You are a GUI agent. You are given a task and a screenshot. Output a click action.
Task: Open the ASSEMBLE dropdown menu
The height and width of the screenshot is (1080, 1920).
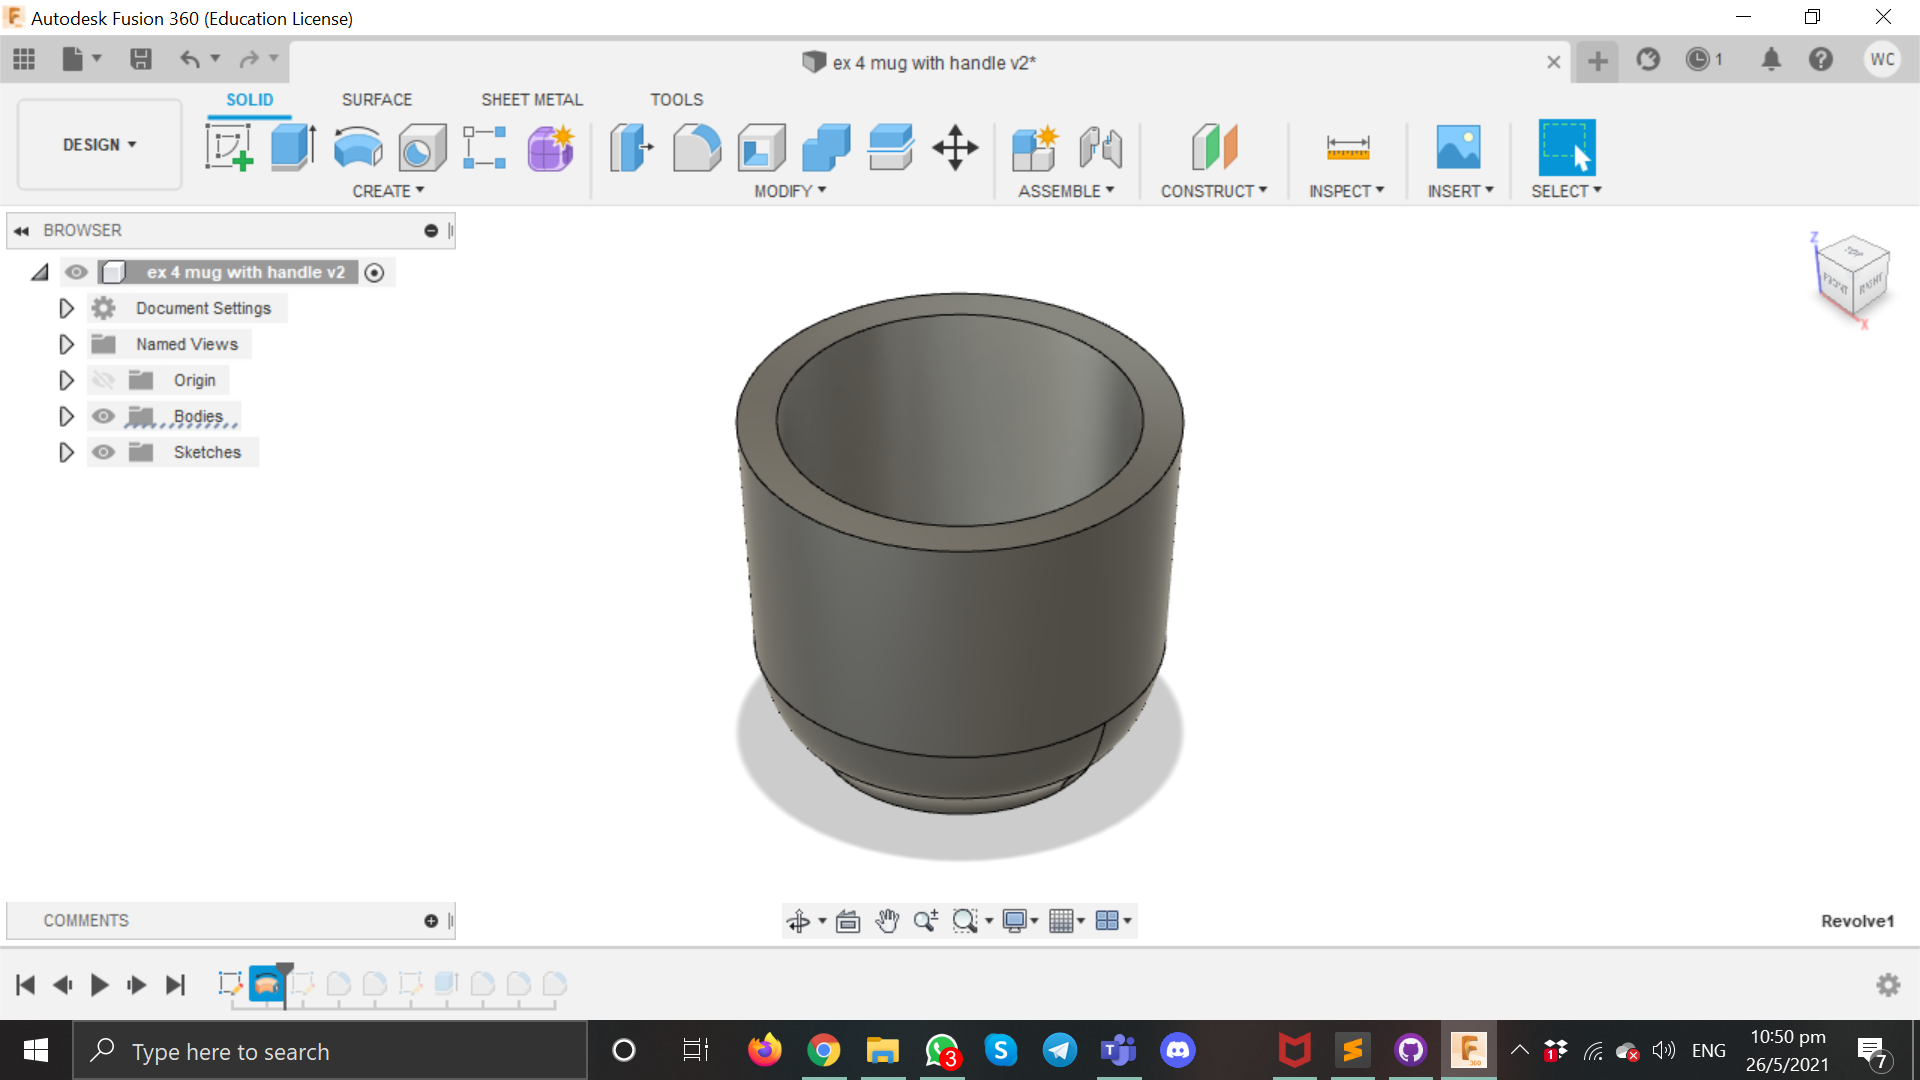(x=1066, y=191)
